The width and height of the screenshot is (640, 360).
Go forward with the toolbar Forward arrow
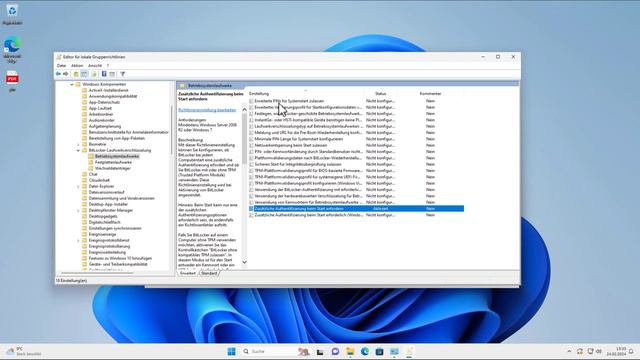click(65, 74)
